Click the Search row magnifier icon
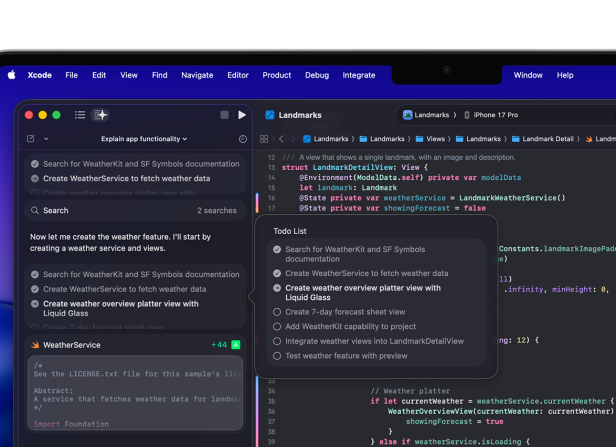616x447 pixels. coord(35,211)
